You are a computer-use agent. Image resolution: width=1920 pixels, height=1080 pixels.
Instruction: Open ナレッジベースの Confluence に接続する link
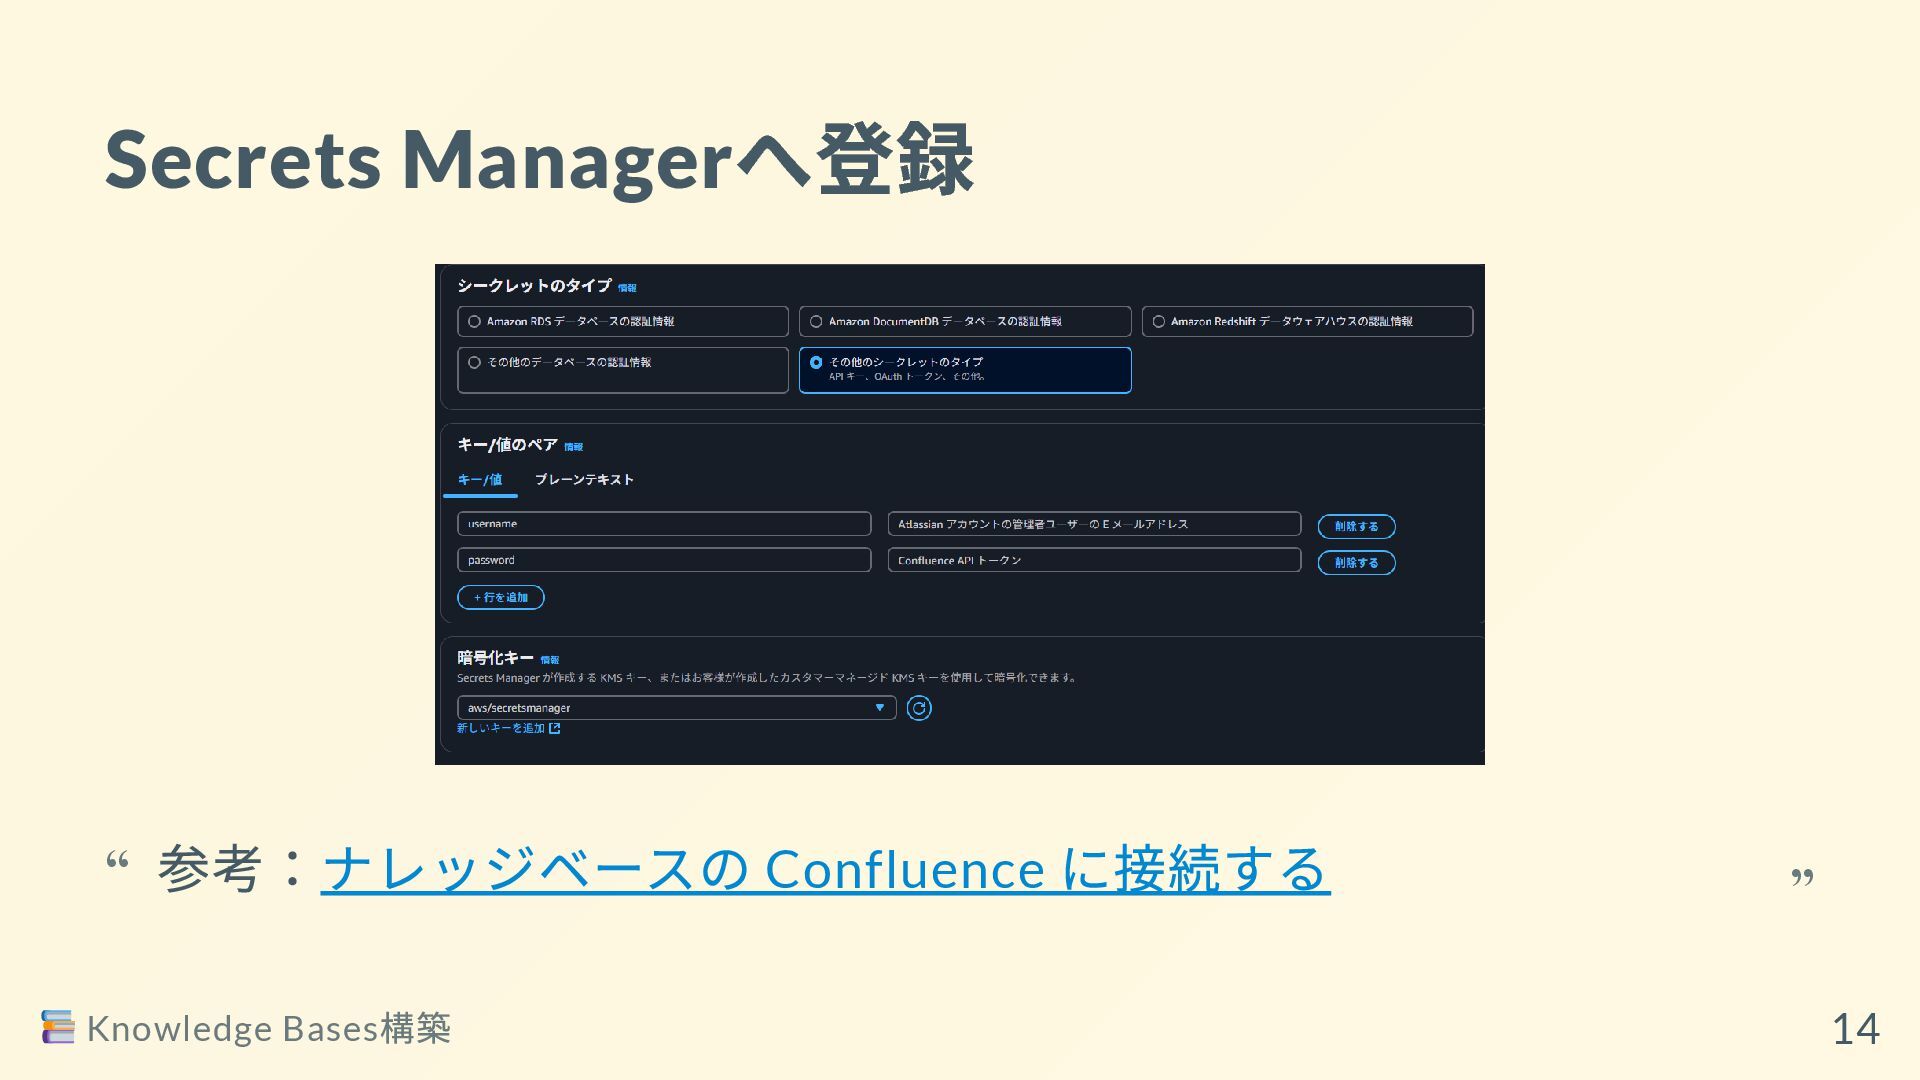825,868
